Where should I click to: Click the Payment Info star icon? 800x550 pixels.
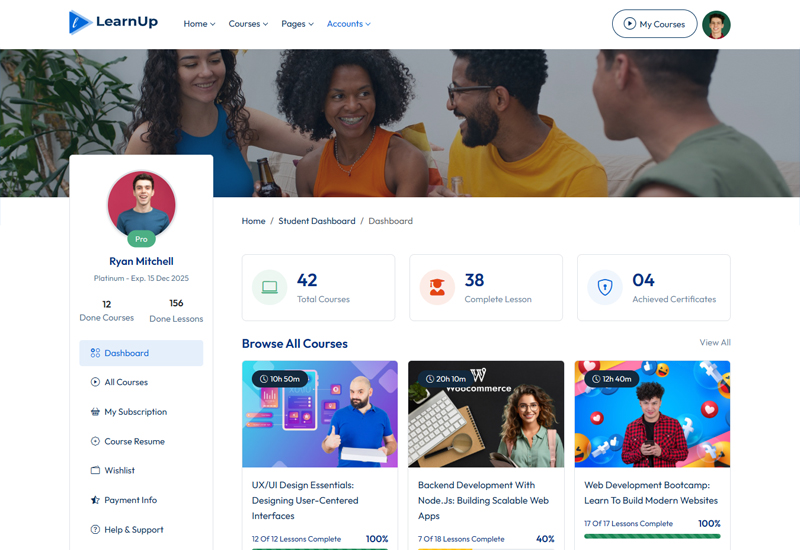coord(95,500)
